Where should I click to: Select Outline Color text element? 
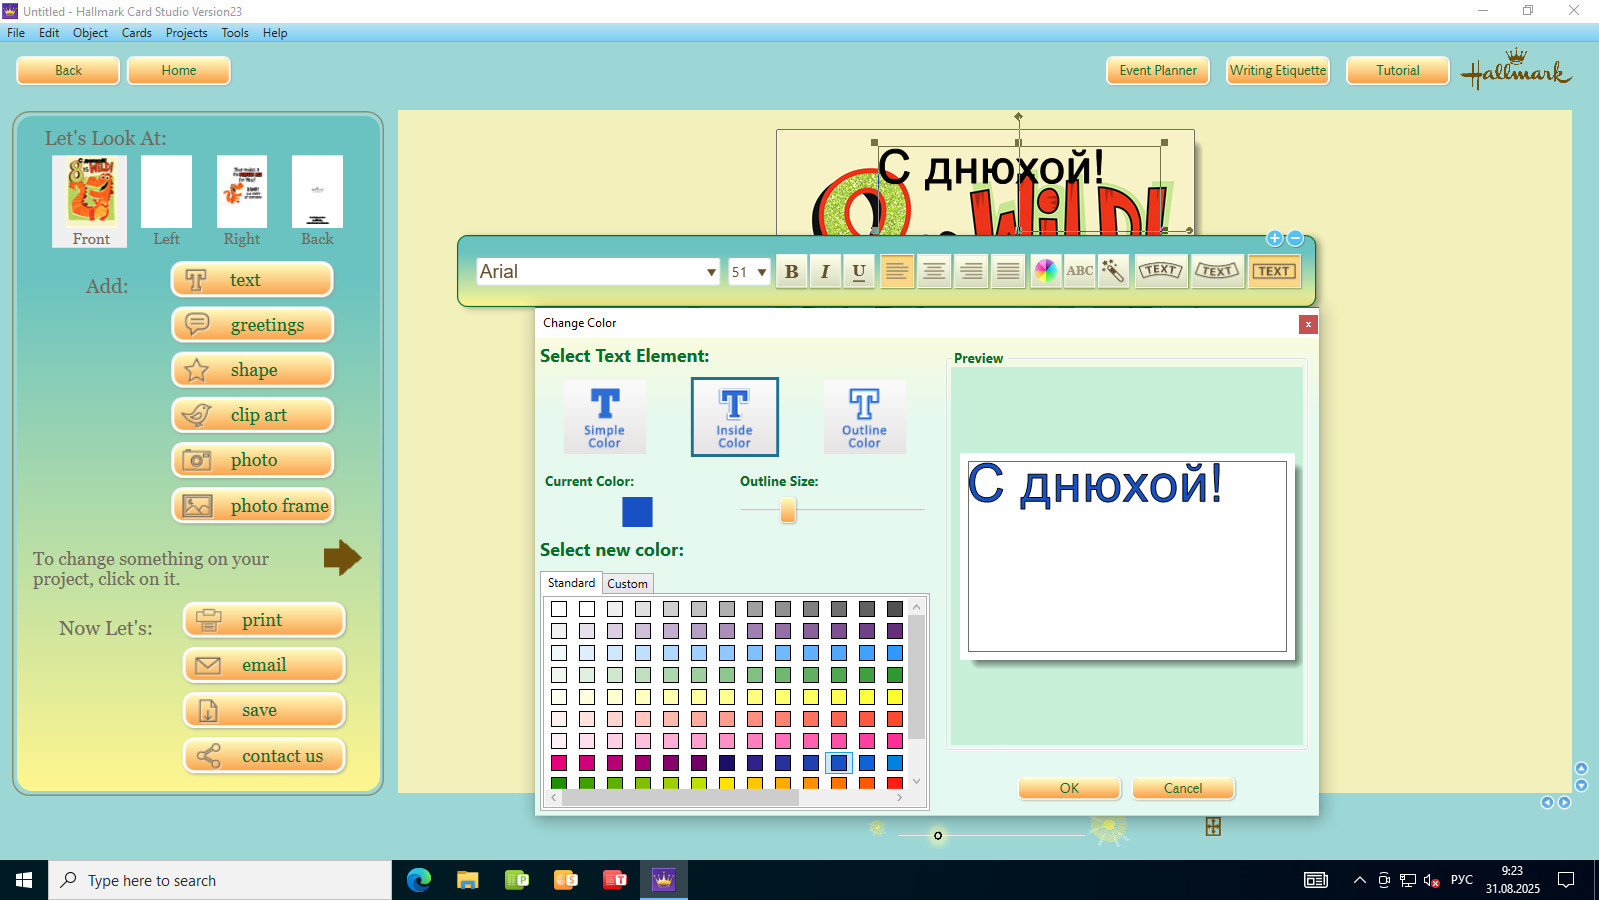[864, 417]
